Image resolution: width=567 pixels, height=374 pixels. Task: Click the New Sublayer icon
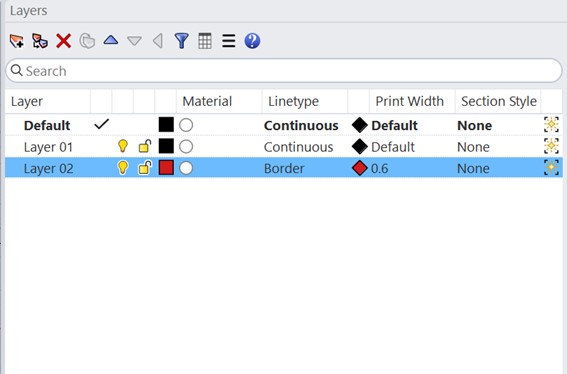(40, 41)
